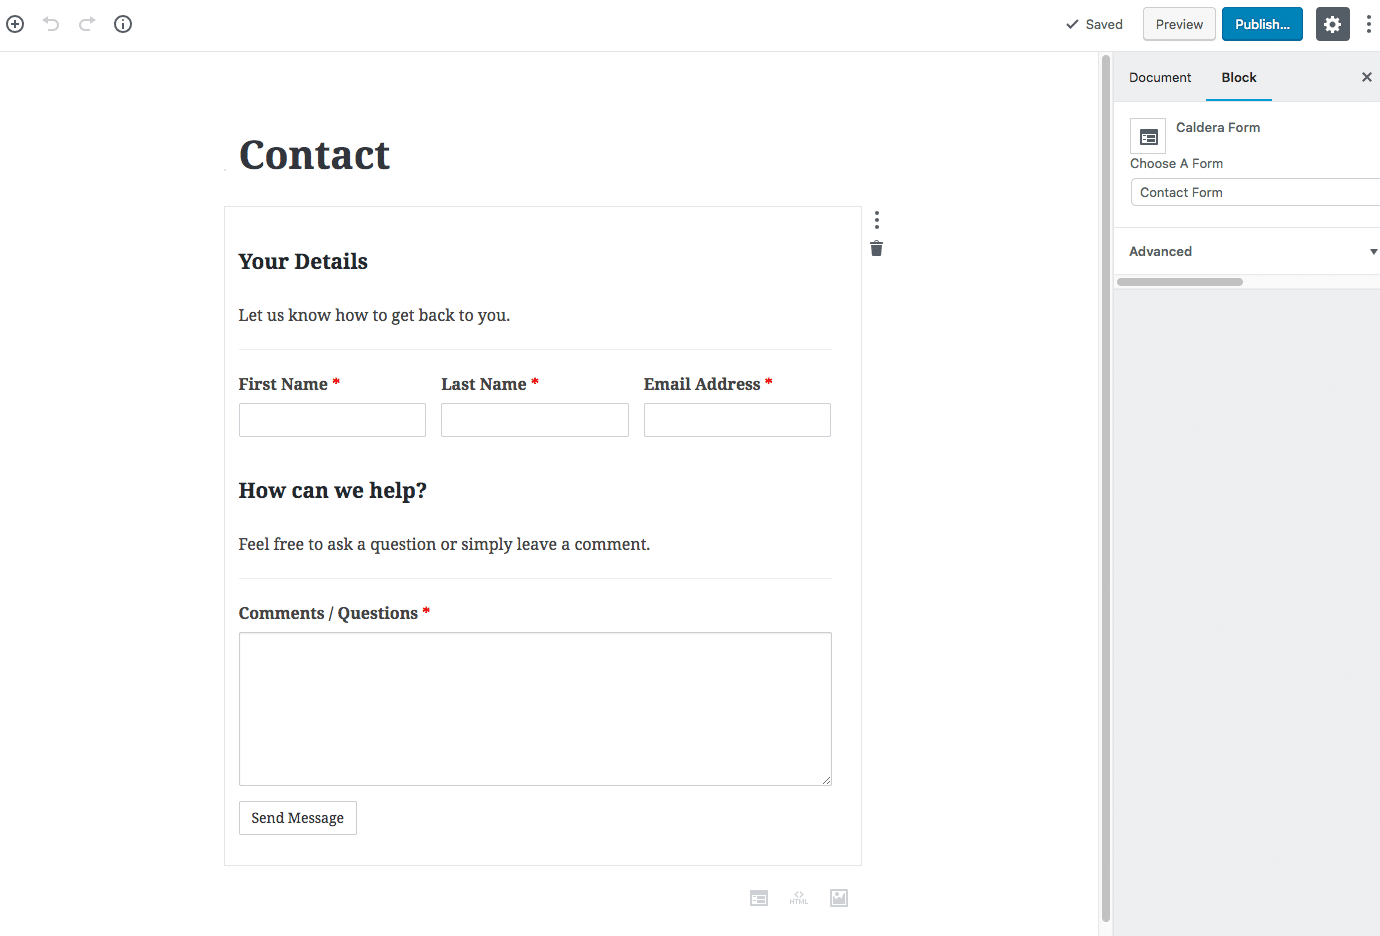This screenshot has width=1380, height=936.
Task: Click the redo arrow icon
Action: (x=87, y=24)
